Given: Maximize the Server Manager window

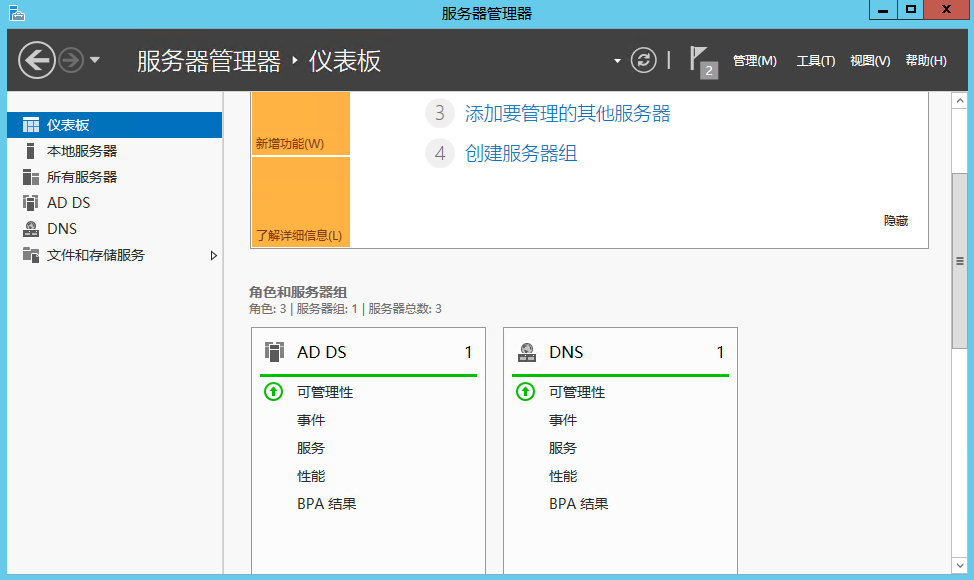Looking at the screenshot, I should point(911,10).
